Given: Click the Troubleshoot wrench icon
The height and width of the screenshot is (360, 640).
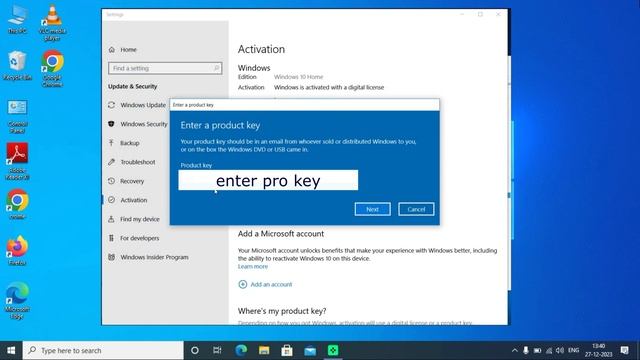Looking at the screenshot, I should tap(111, 162).
